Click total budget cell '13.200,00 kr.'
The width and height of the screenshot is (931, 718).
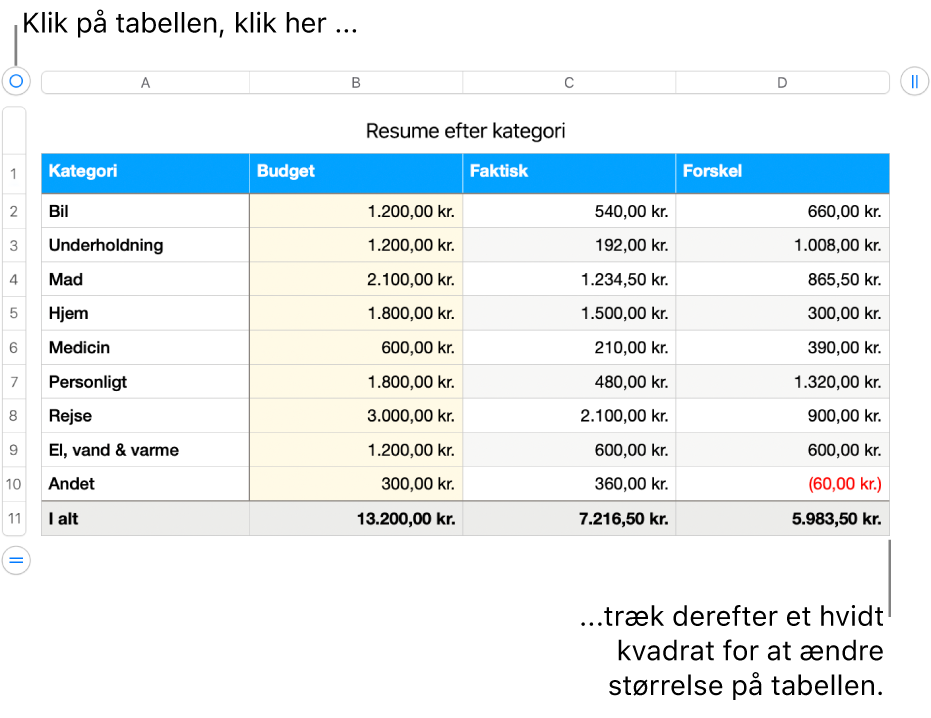point(356,518)
